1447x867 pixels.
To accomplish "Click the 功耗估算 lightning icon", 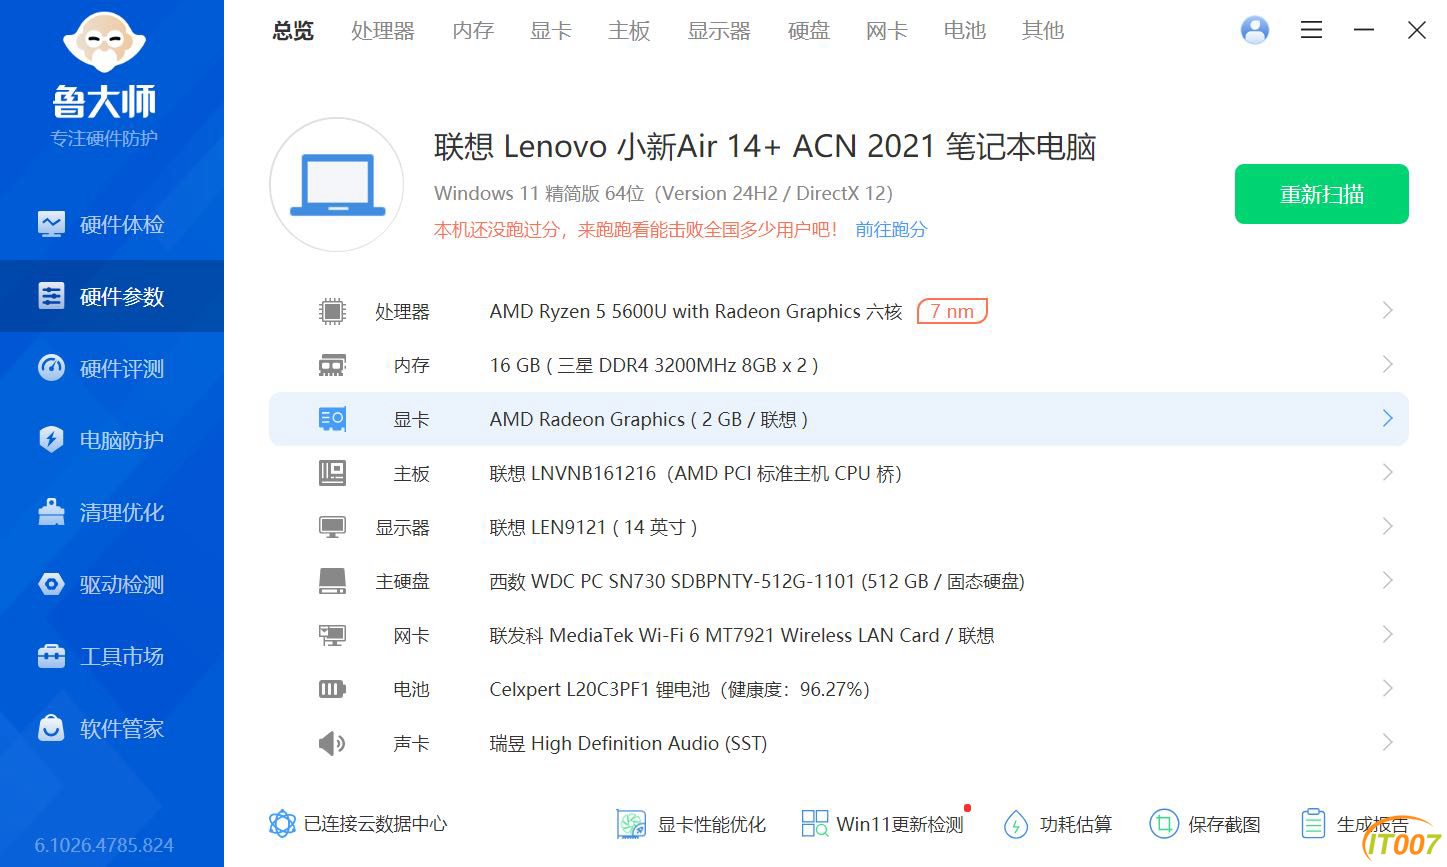I will (1016, 824).
